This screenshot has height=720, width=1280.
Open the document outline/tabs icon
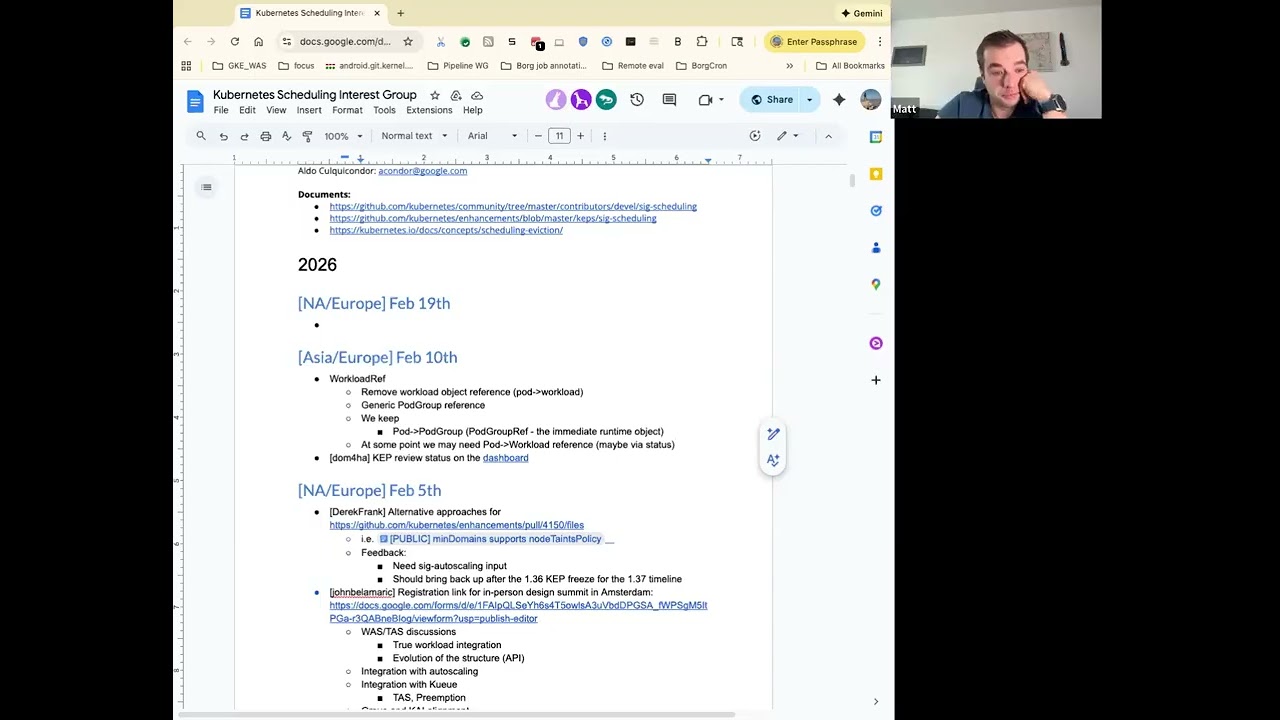point(206,187)
